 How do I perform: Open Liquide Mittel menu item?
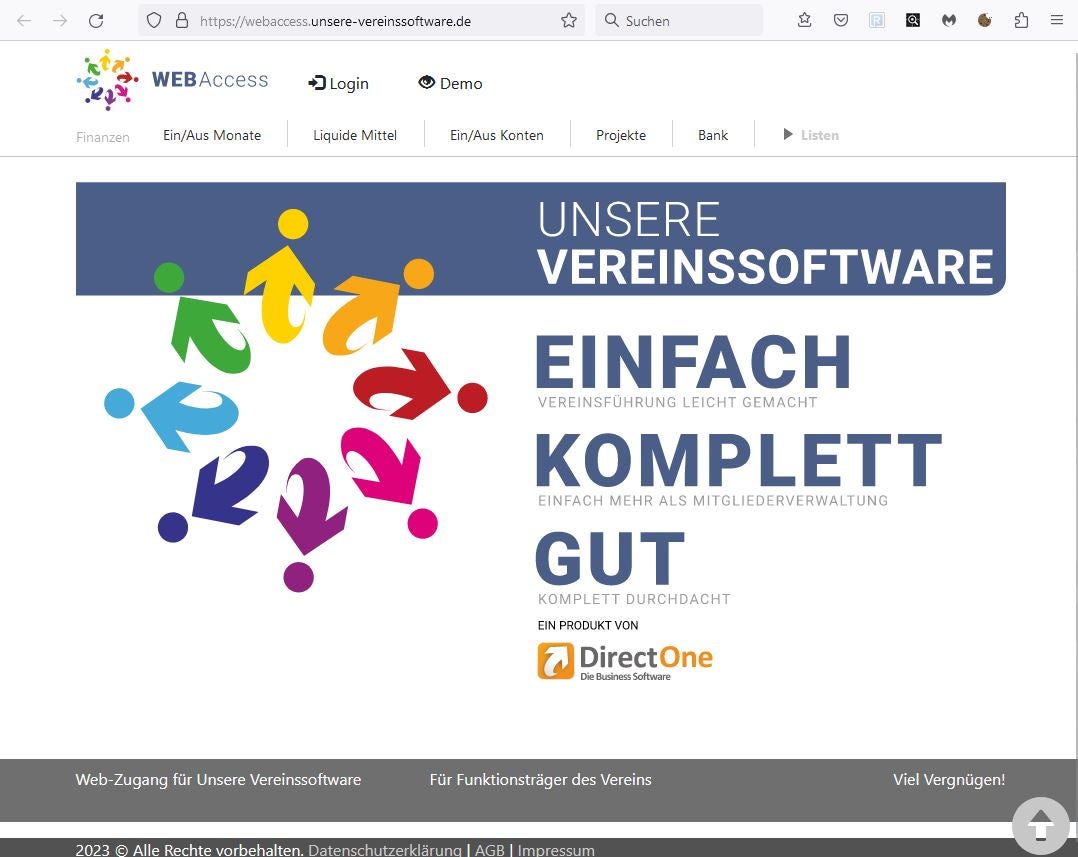point(355,135)
